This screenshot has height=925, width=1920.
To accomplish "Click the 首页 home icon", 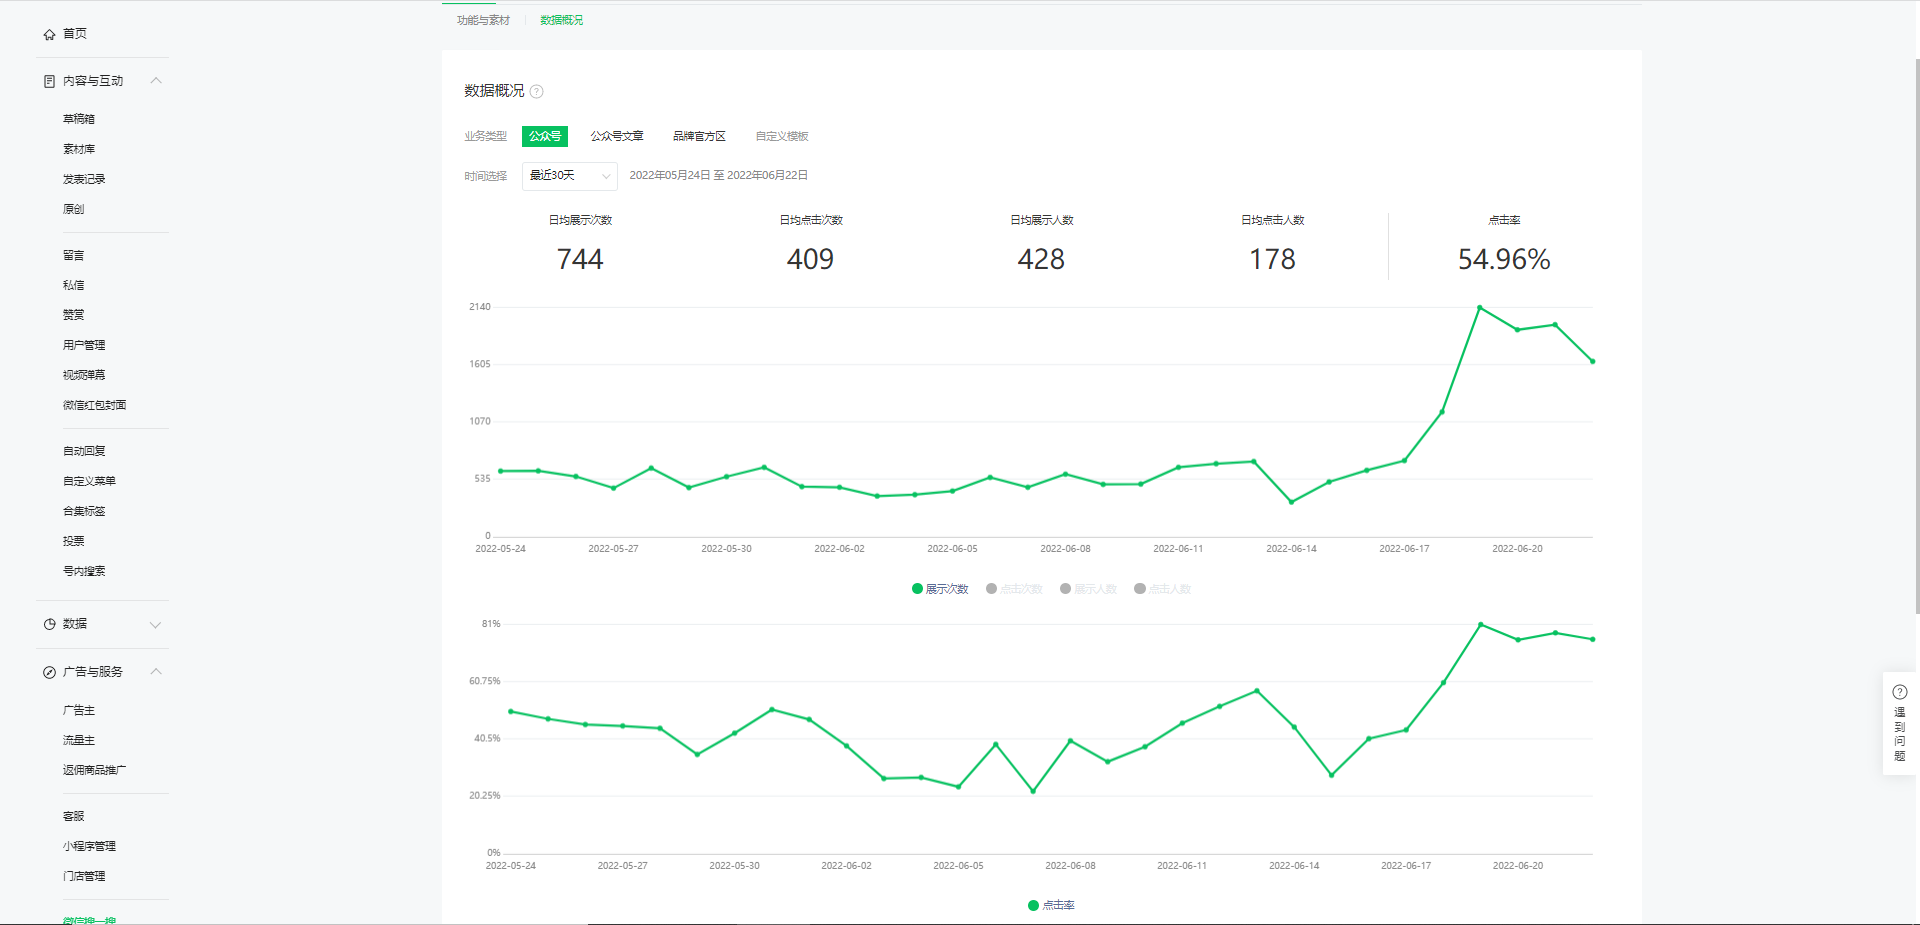I will tap(49, 34).
